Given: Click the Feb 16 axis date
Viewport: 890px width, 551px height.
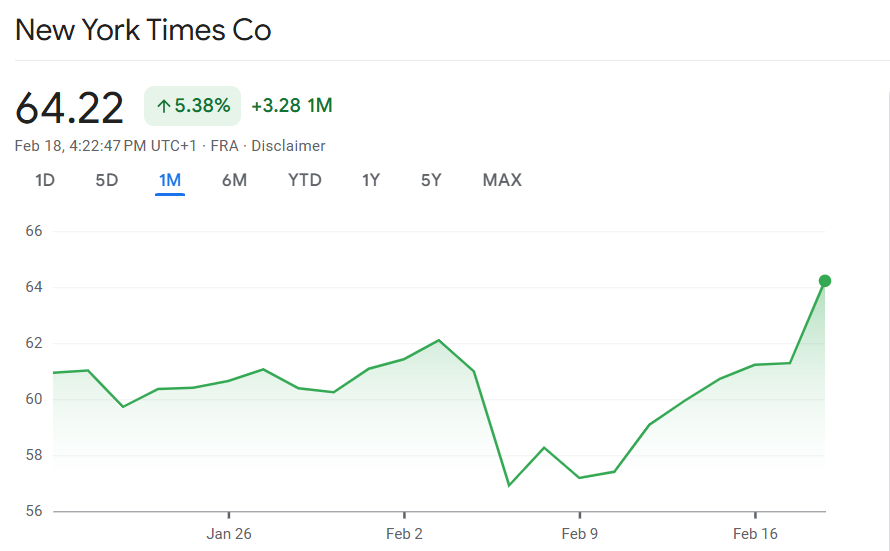Looking at the screenshot, I should [755, 534].
